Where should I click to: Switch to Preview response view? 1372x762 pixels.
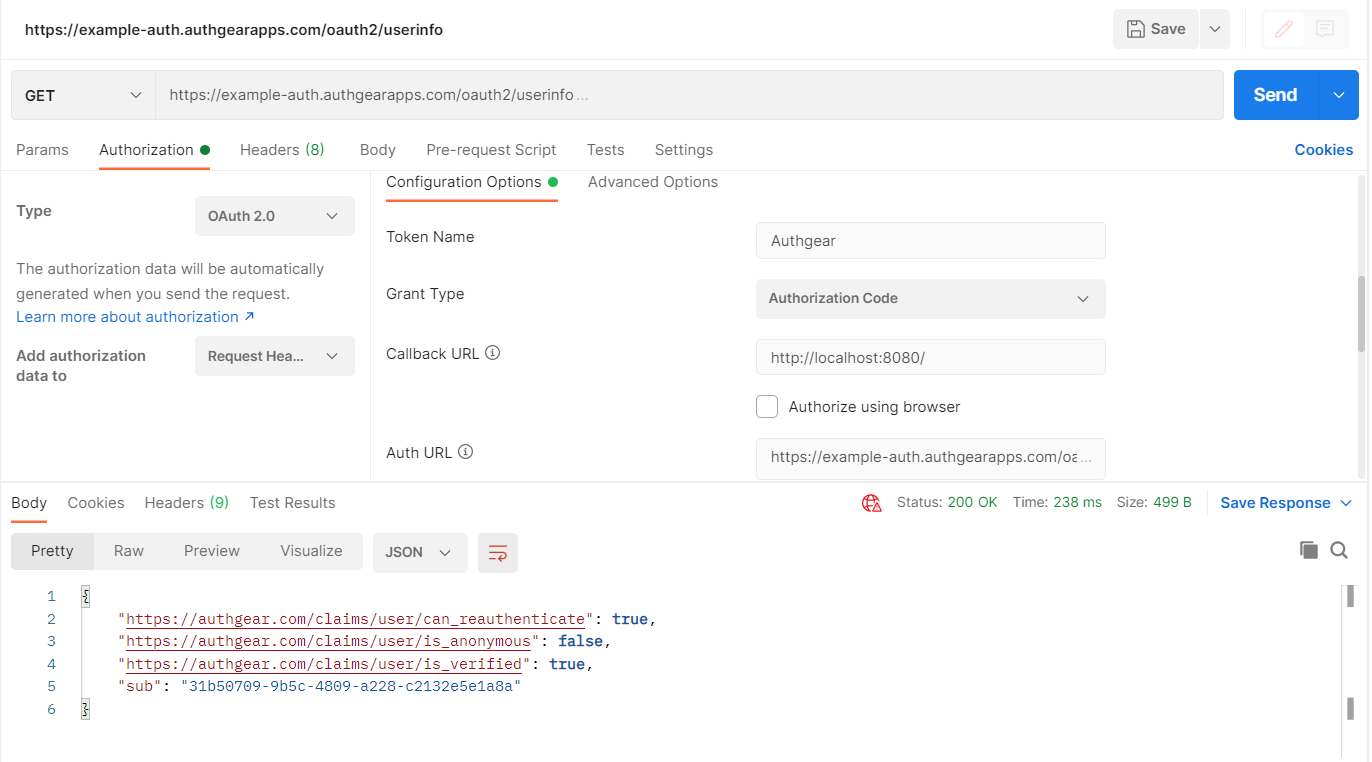pyautogui.click(x=212, y=551)
